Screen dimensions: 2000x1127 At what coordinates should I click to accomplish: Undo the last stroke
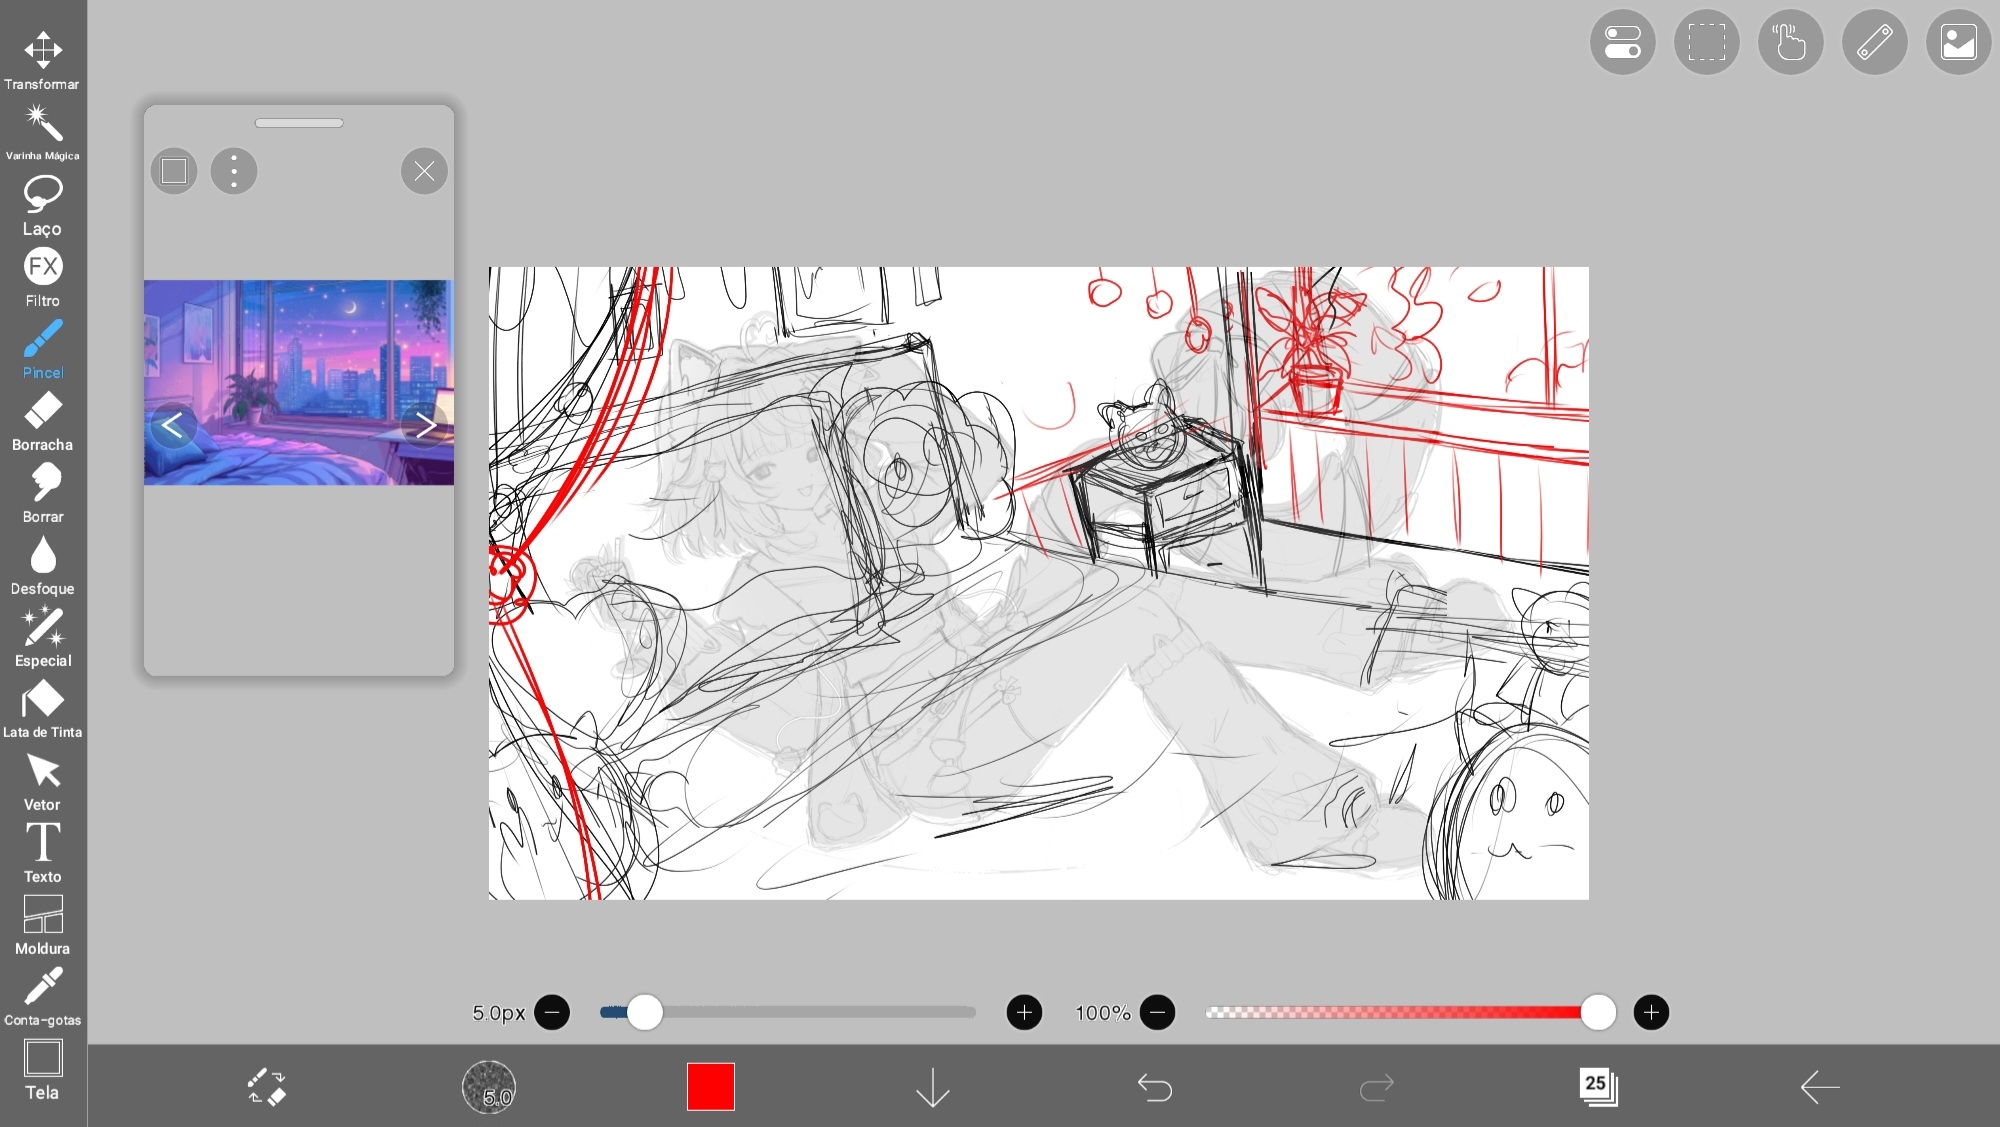click(1154, 1086)
